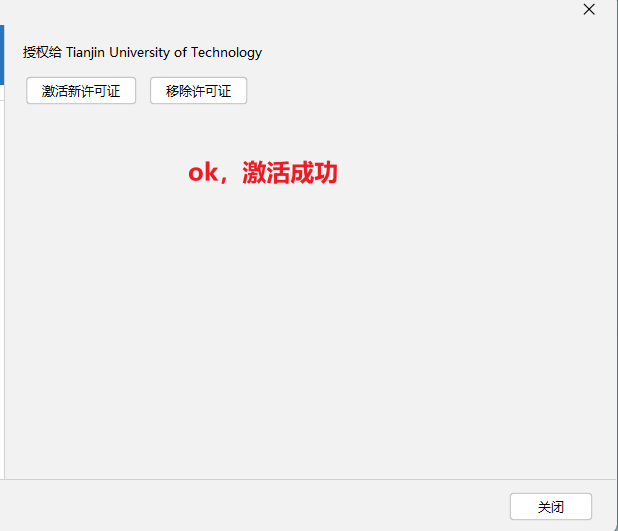Remove the current license with 移除许可证
The height and width of the screenshot is (531, 618).
point(198,91)
